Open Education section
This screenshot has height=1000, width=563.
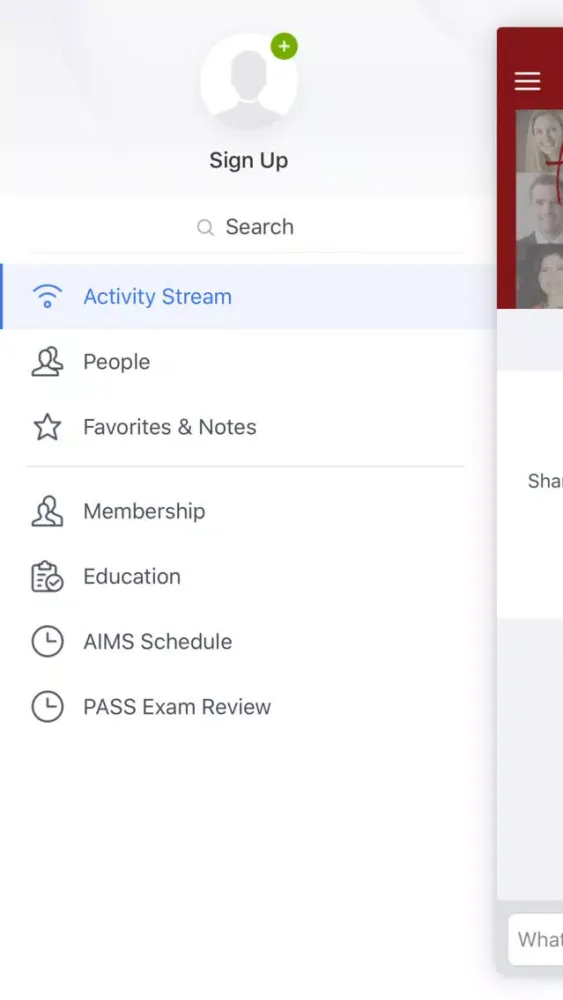coord(248,577)
